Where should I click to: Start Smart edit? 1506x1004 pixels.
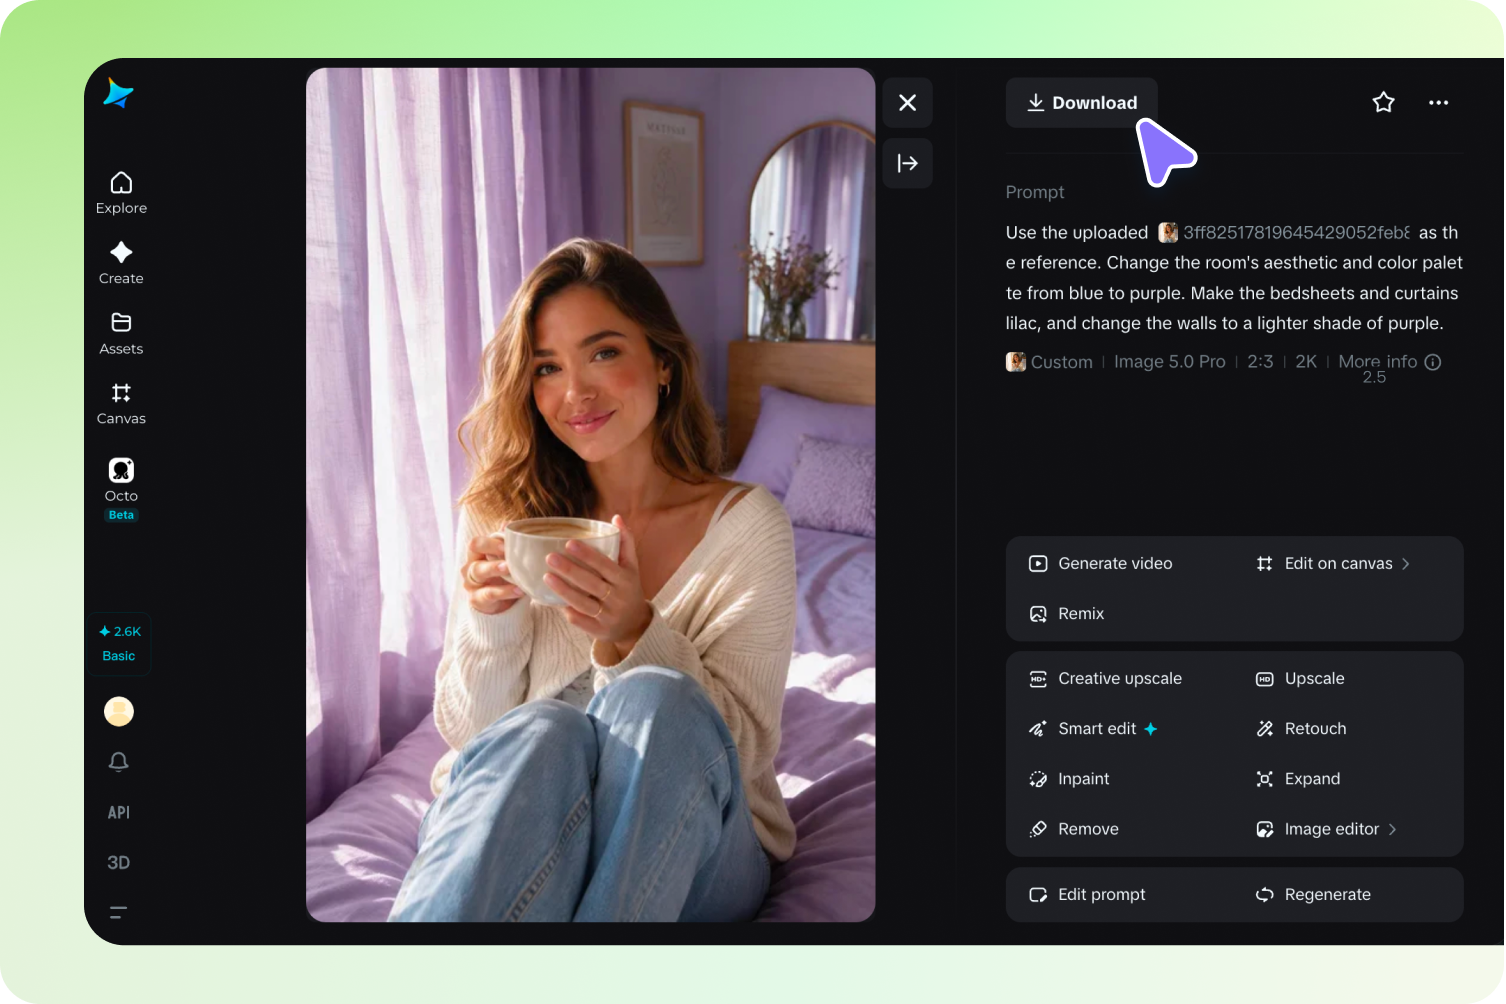point(1093,729)
